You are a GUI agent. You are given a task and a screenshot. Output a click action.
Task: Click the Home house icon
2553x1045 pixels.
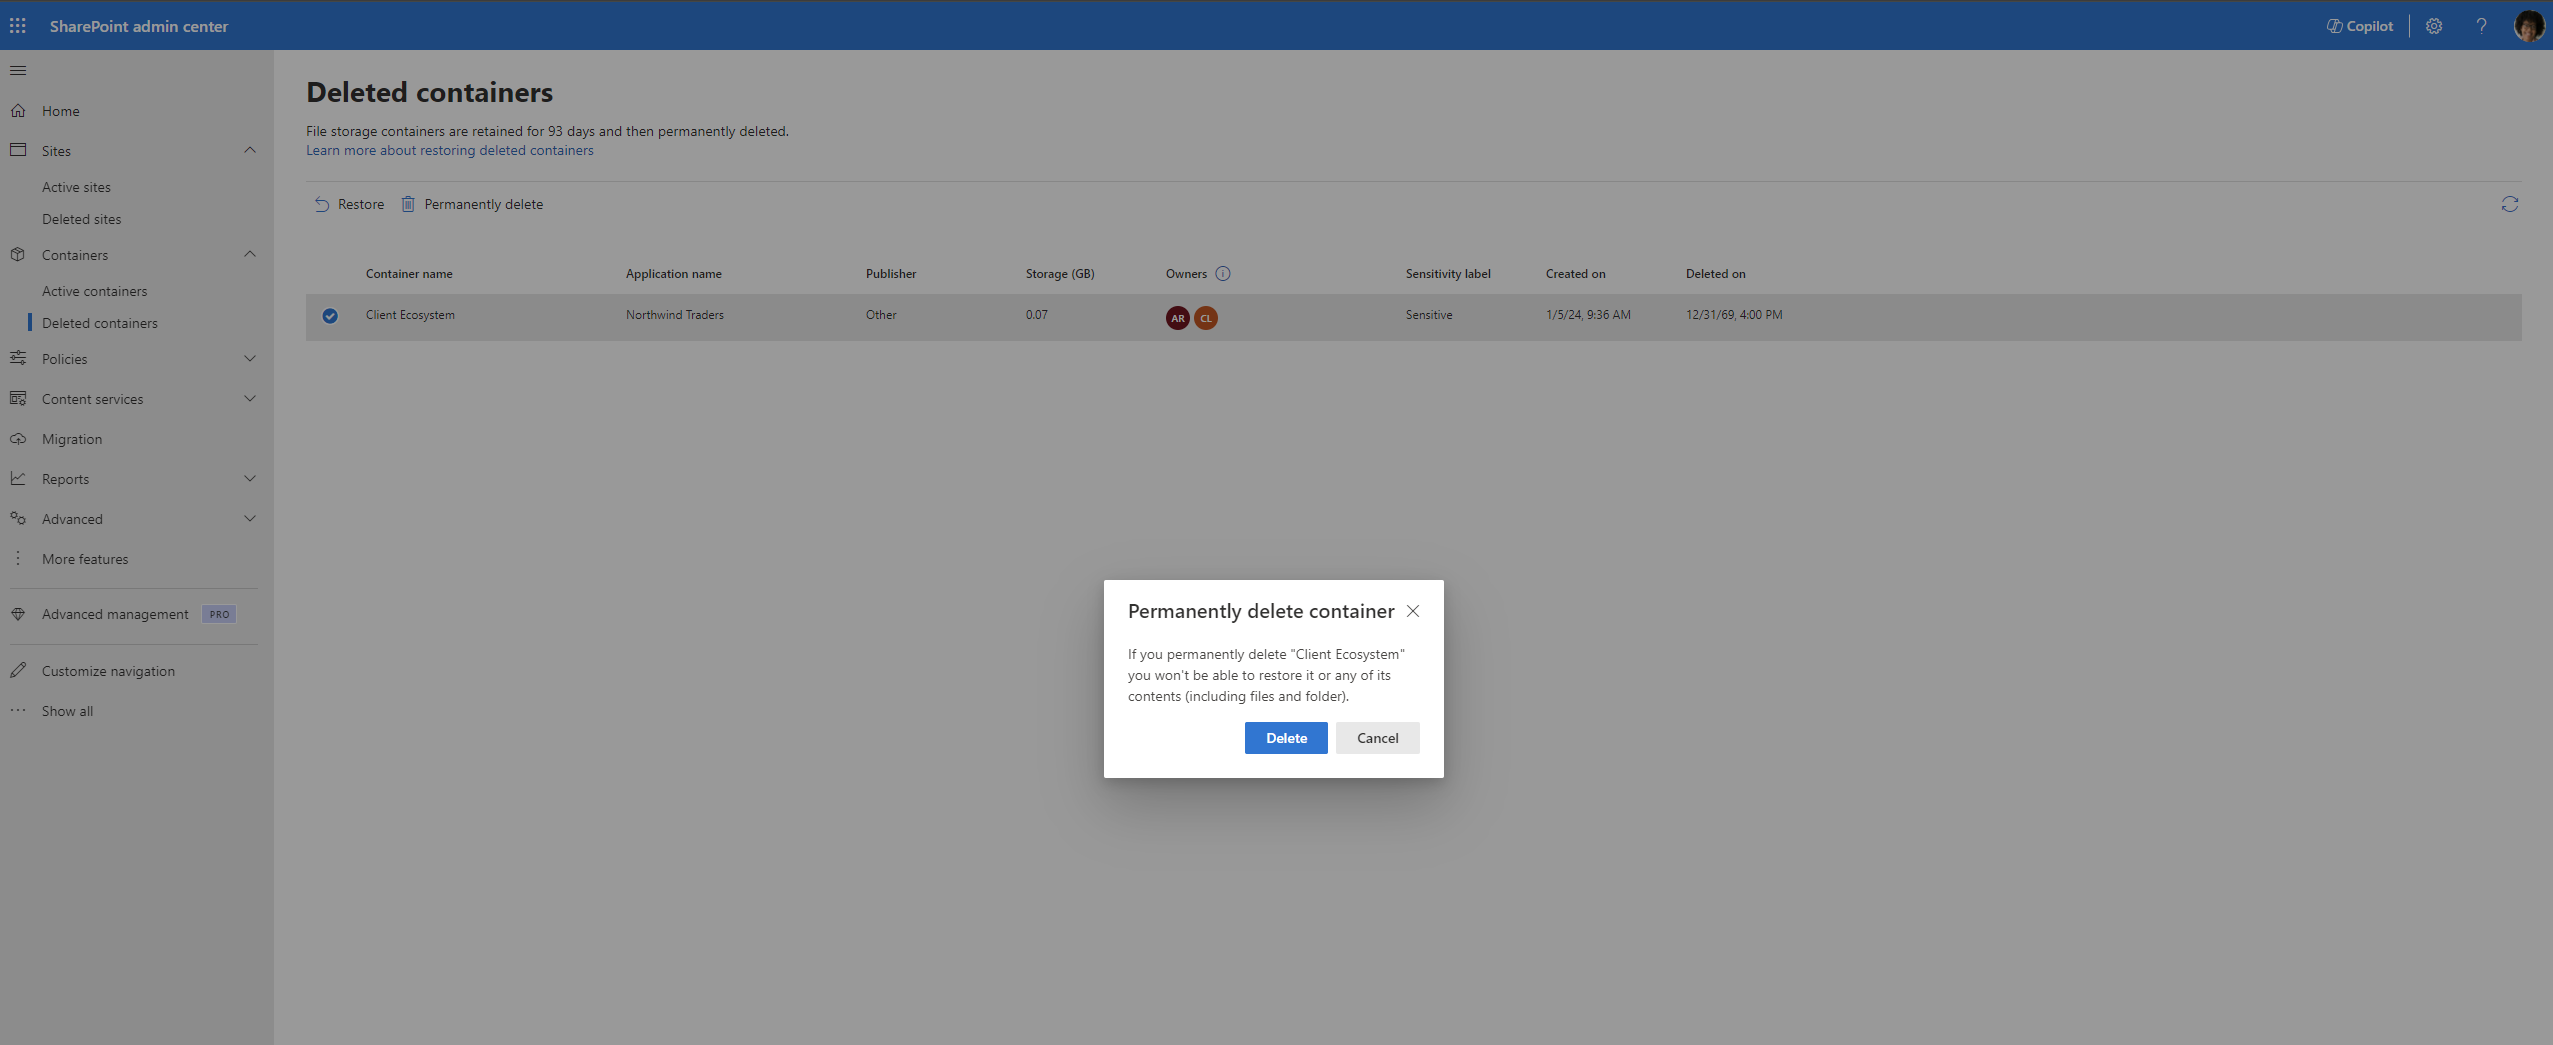tap(18, 110)
